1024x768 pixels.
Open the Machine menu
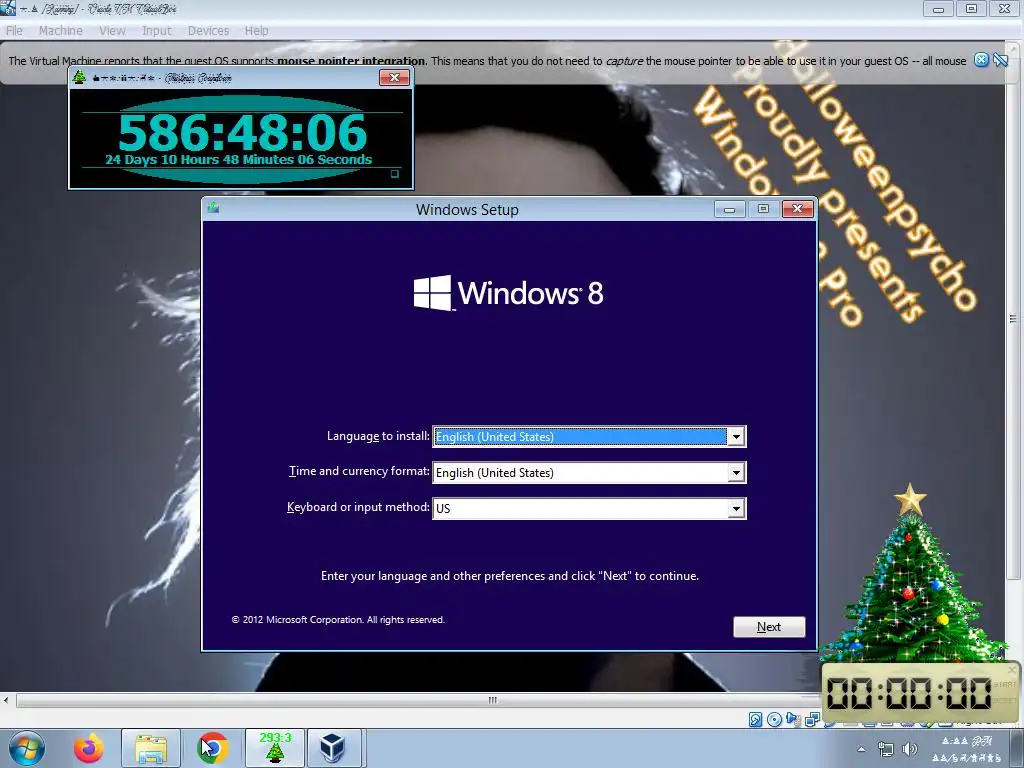pyautogui.click(x=61, y=31)
